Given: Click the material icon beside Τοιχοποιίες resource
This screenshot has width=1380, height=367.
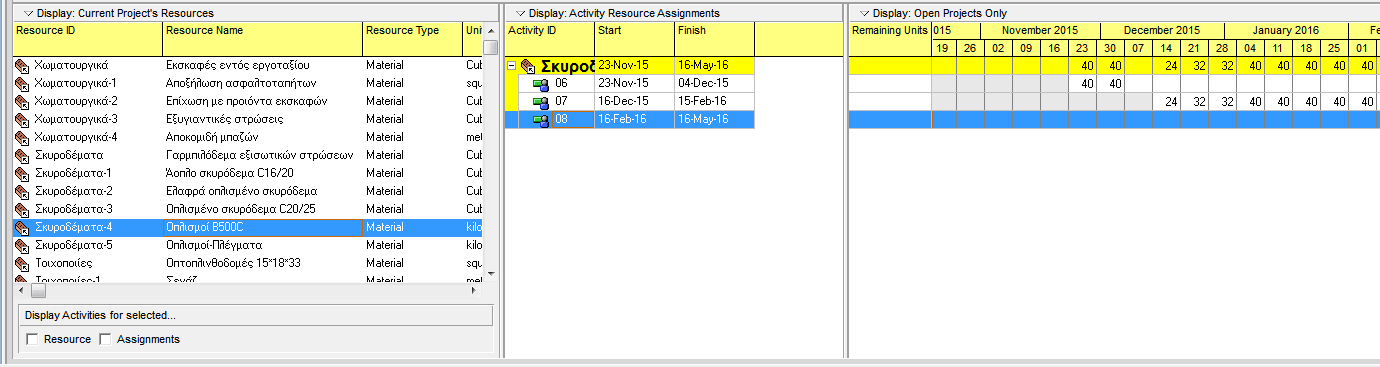Looking at the screenshot, I should 22,263.
